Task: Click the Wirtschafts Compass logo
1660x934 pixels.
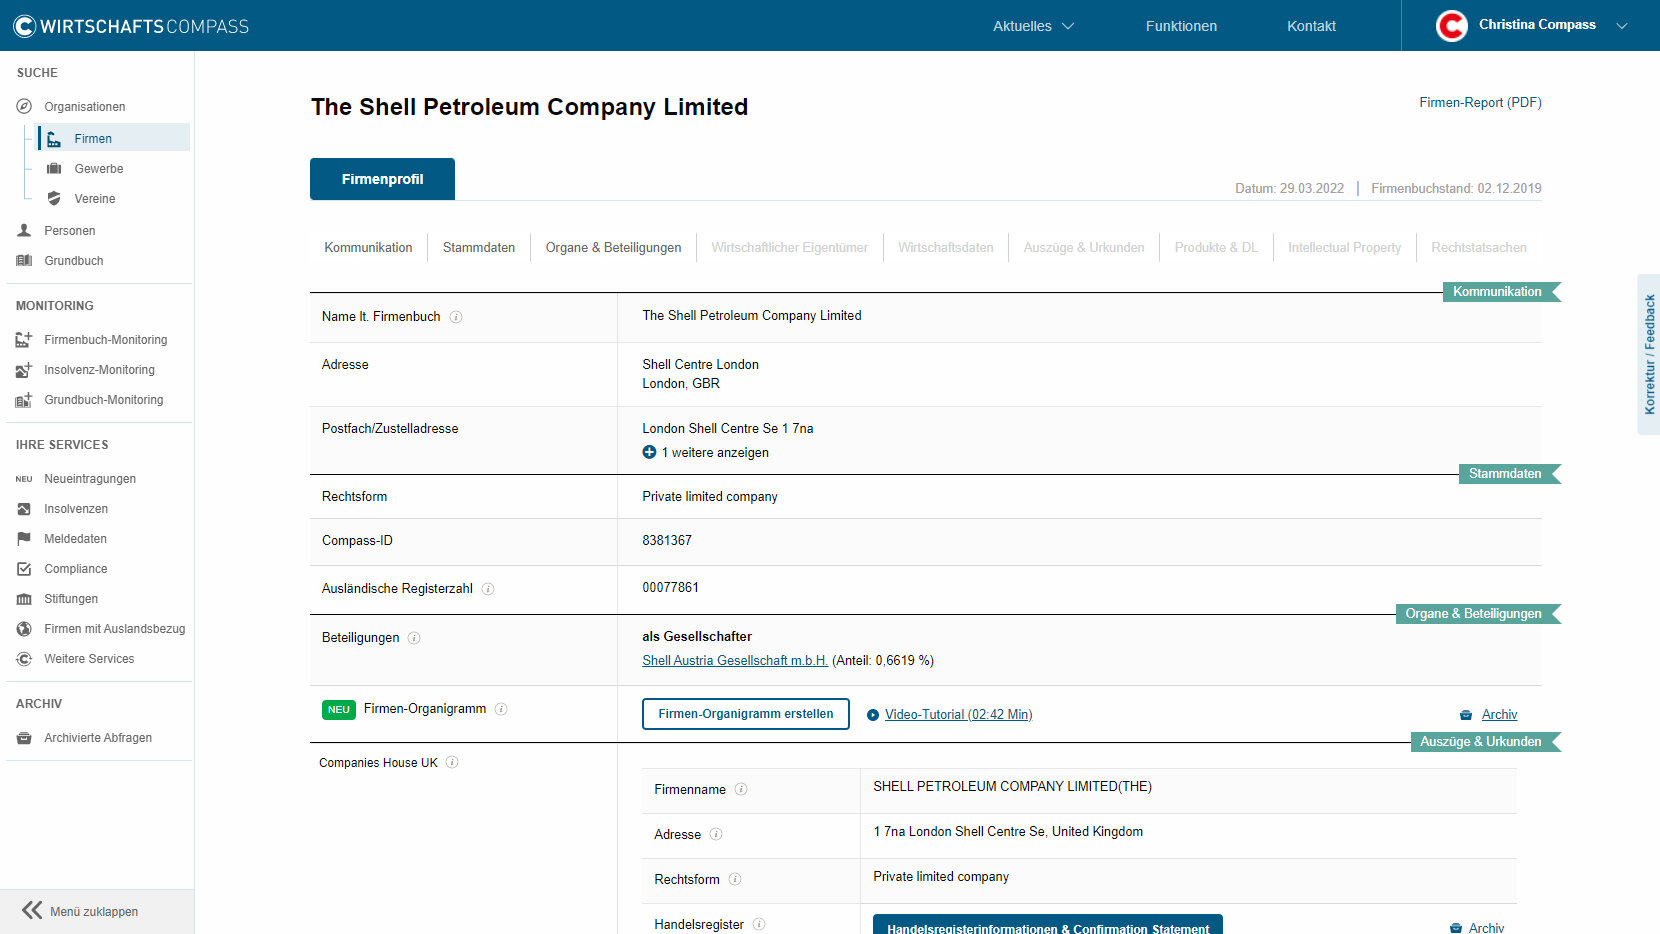Action: click(131, 26)
